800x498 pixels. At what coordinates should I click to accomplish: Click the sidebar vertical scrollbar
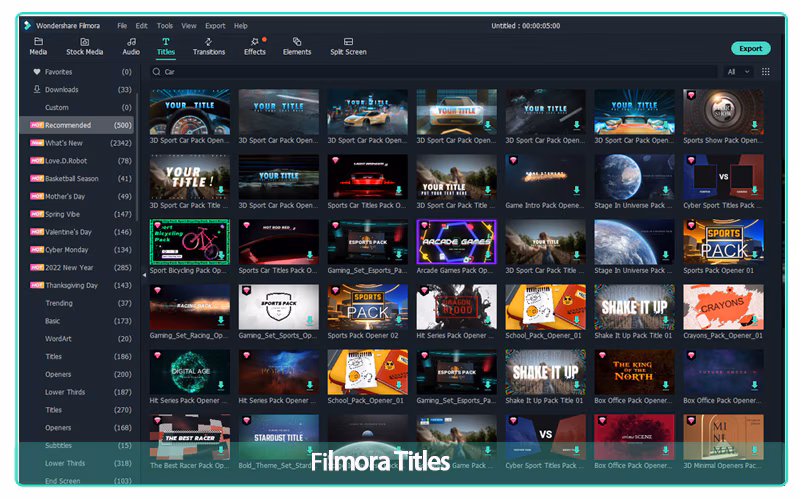[137, 158]
